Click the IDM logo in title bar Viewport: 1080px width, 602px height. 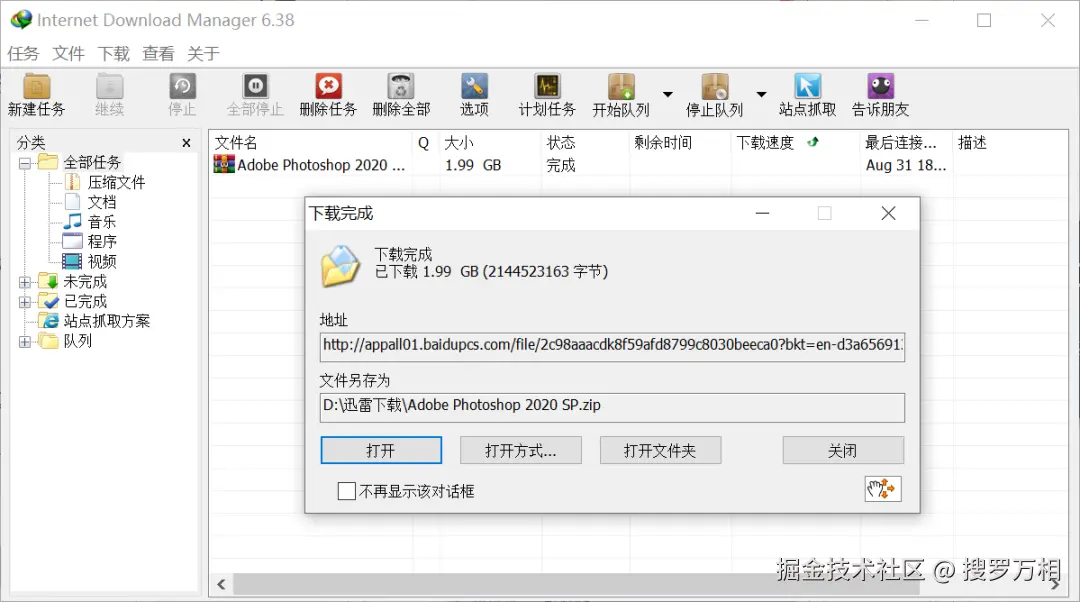(21, 19)
